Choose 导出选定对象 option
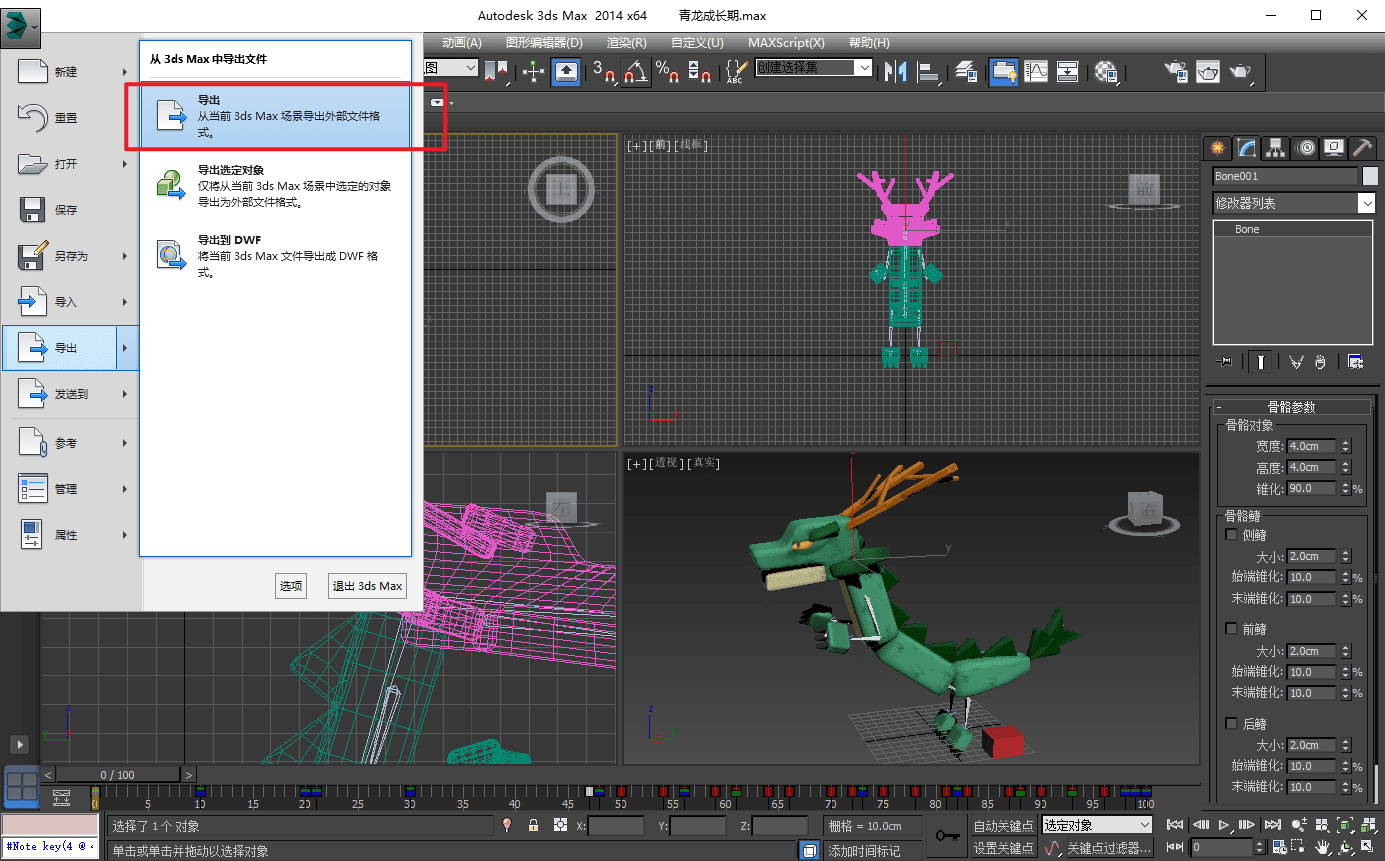The image size is (1385, 861). coord(276,185)
